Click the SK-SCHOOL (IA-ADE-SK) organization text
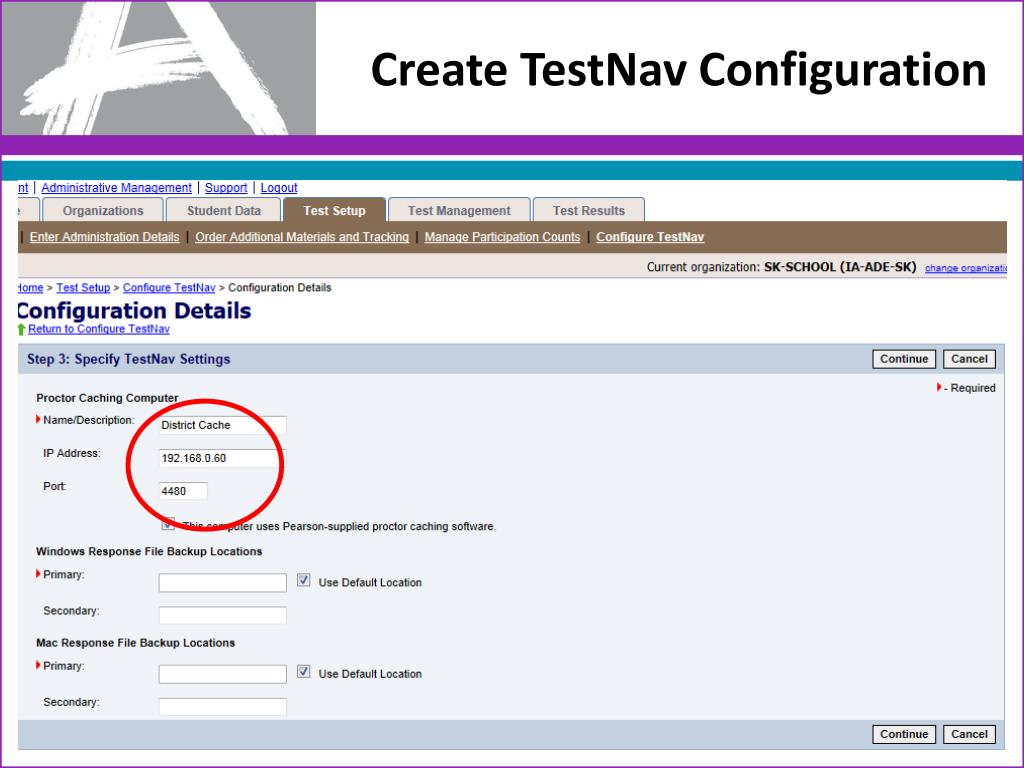Screen dimensions: 1024x768 (x=840, y=267)
